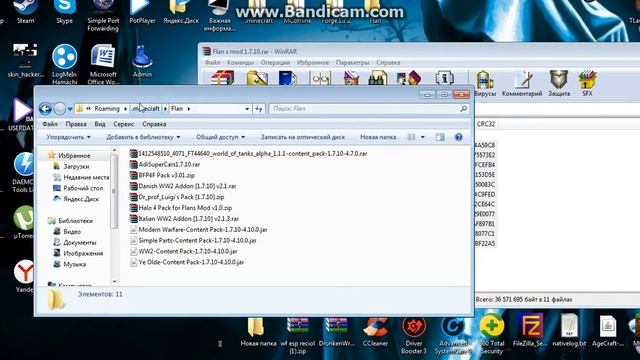Select Halo 4 Pack for Flans Mod file
The height and width of the screenshot is (360, 640).
coord(180,208)
